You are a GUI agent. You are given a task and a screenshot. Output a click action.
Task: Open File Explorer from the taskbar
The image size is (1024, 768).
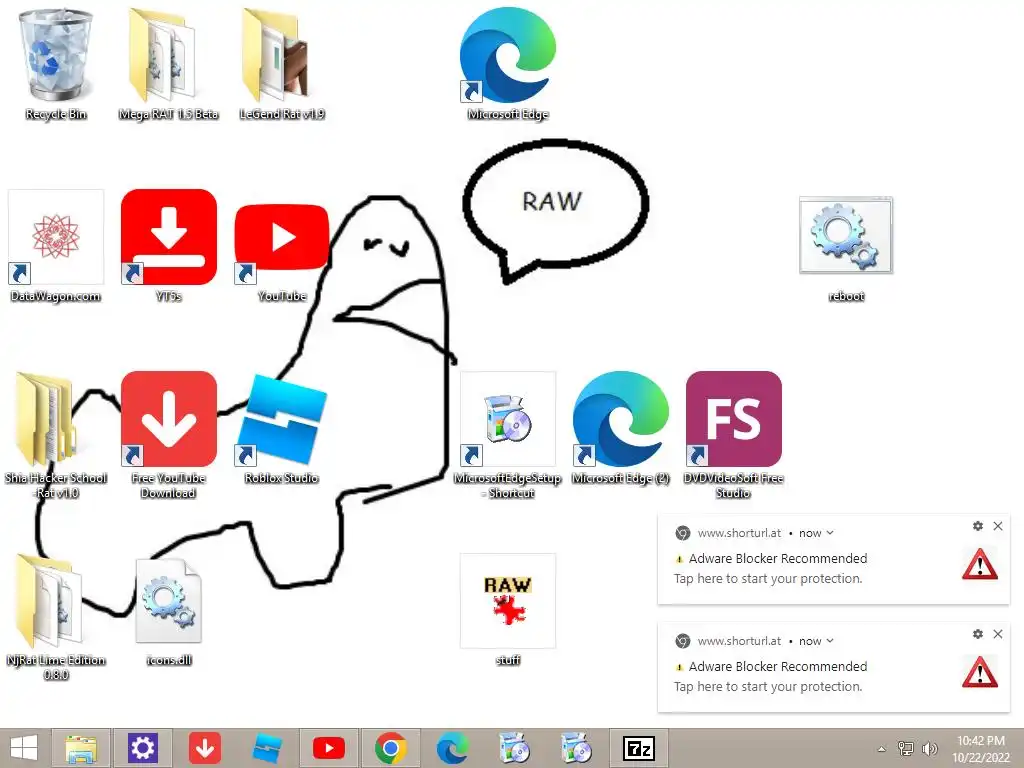coord(81,748)
